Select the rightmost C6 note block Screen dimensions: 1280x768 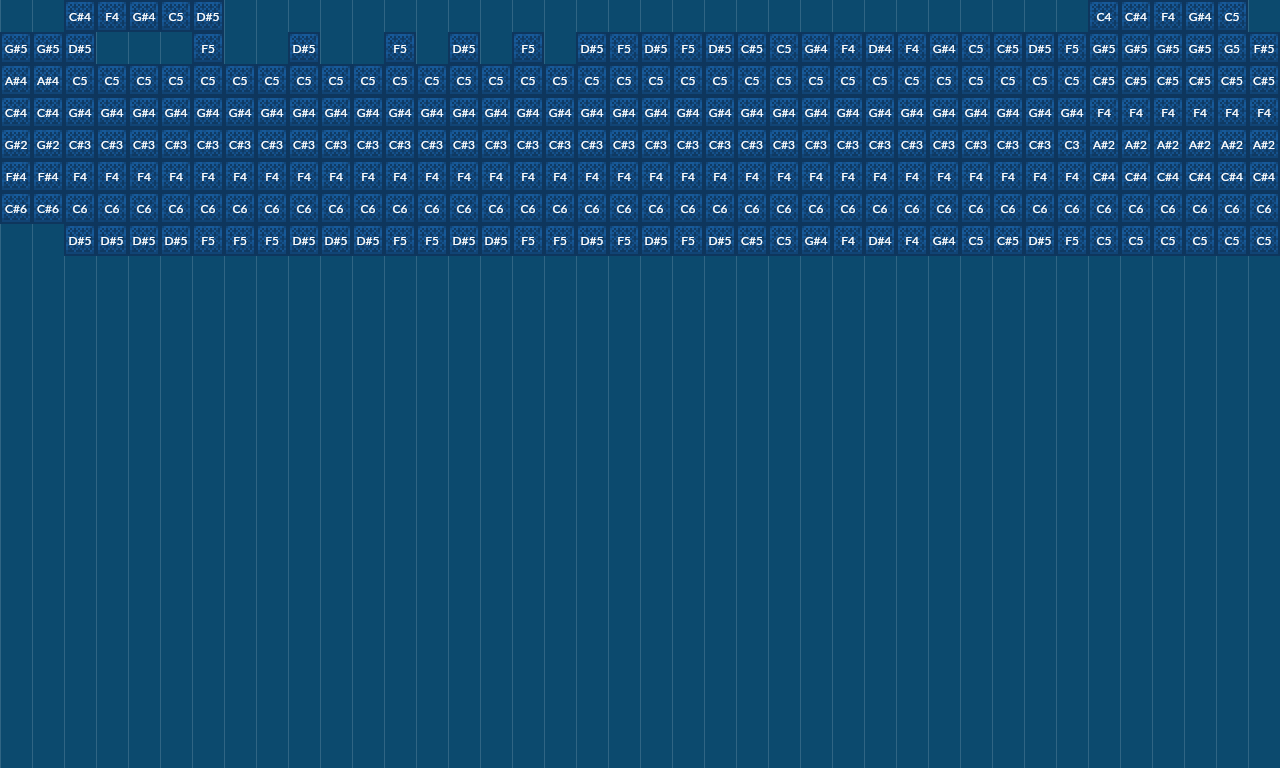1263,209
